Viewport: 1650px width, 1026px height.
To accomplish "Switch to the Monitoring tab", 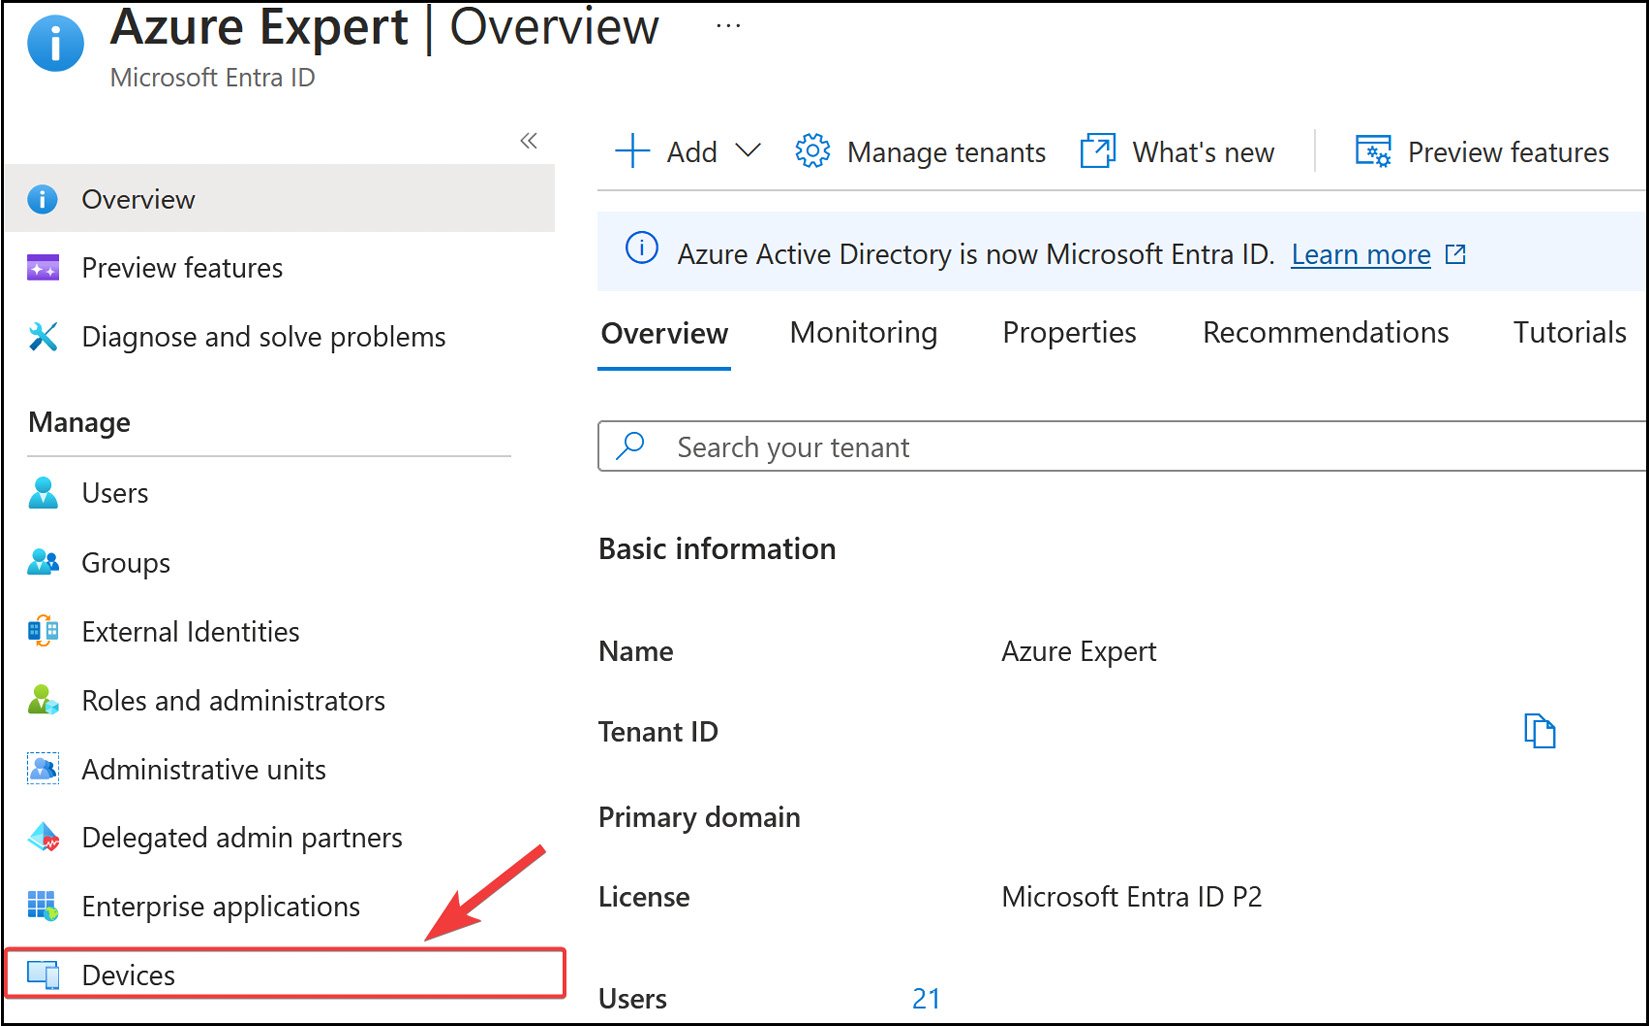I will tap(864, 332).
